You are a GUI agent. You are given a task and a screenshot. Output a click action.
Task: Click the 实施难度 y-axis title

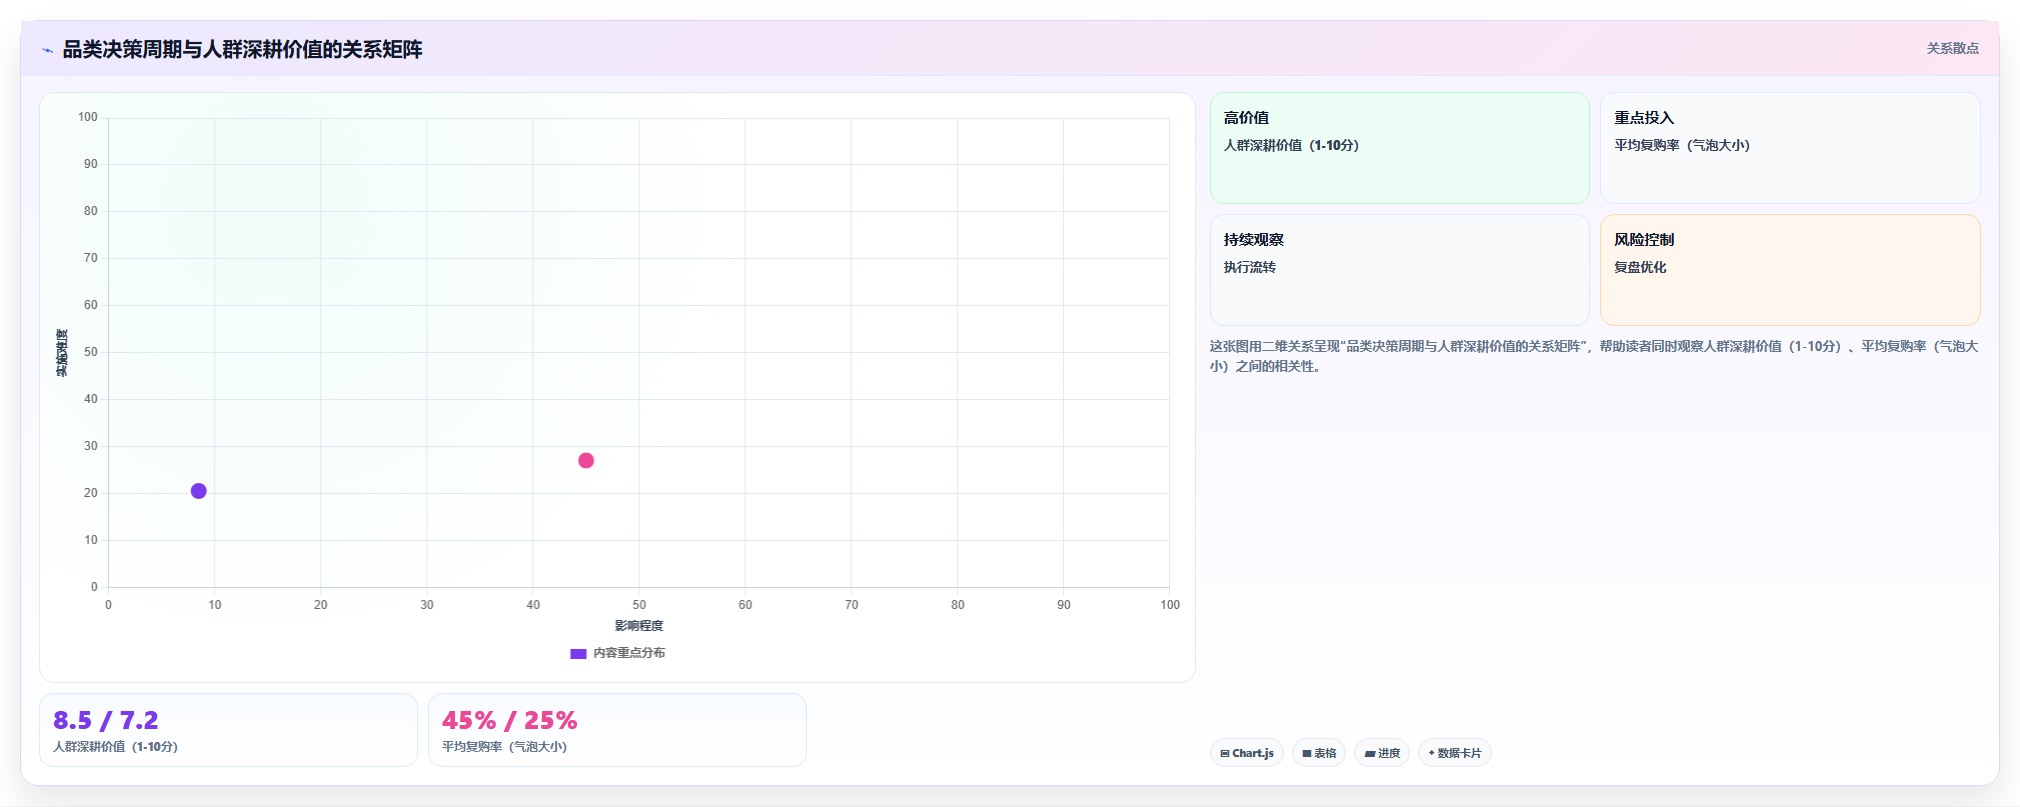62,353
